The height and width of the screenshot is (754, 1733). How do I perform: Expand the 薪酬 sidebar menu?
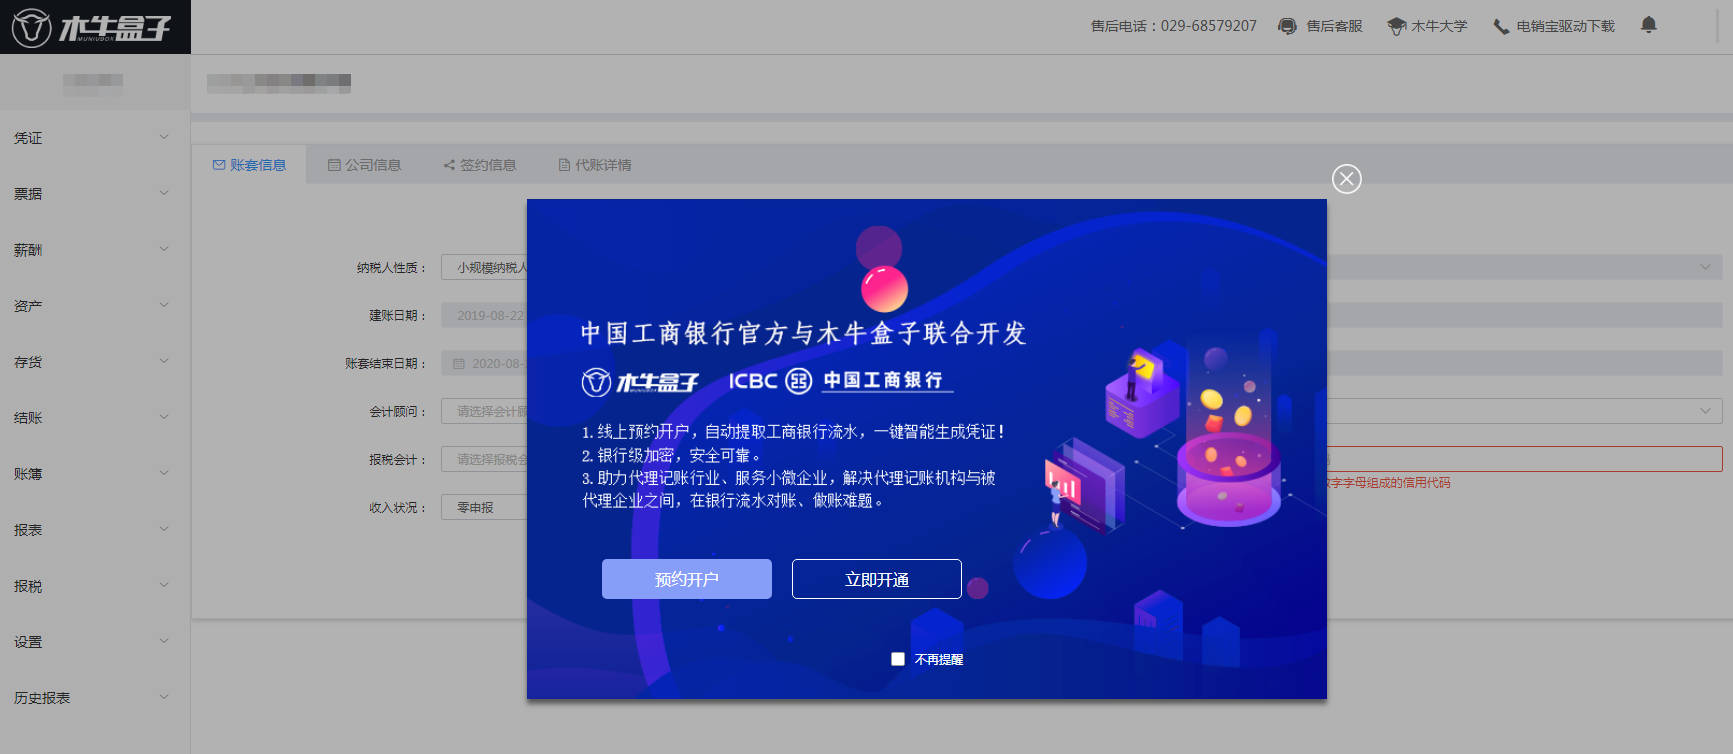click(x=95, y=250)
